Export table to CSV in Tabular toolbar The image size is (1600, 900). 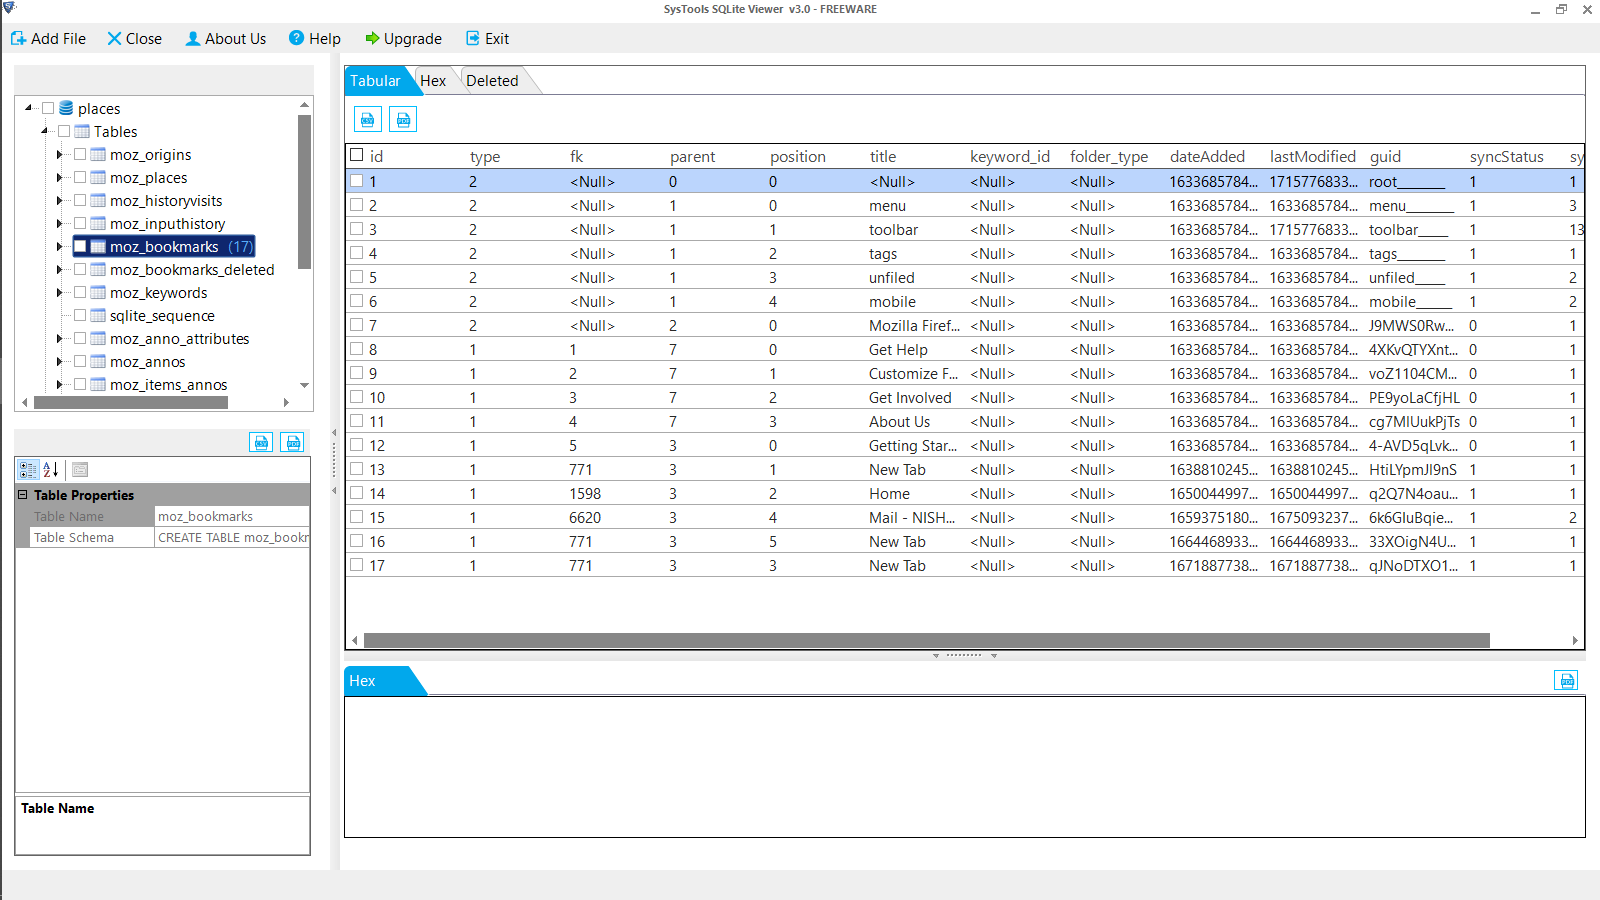tap(368, 120)
